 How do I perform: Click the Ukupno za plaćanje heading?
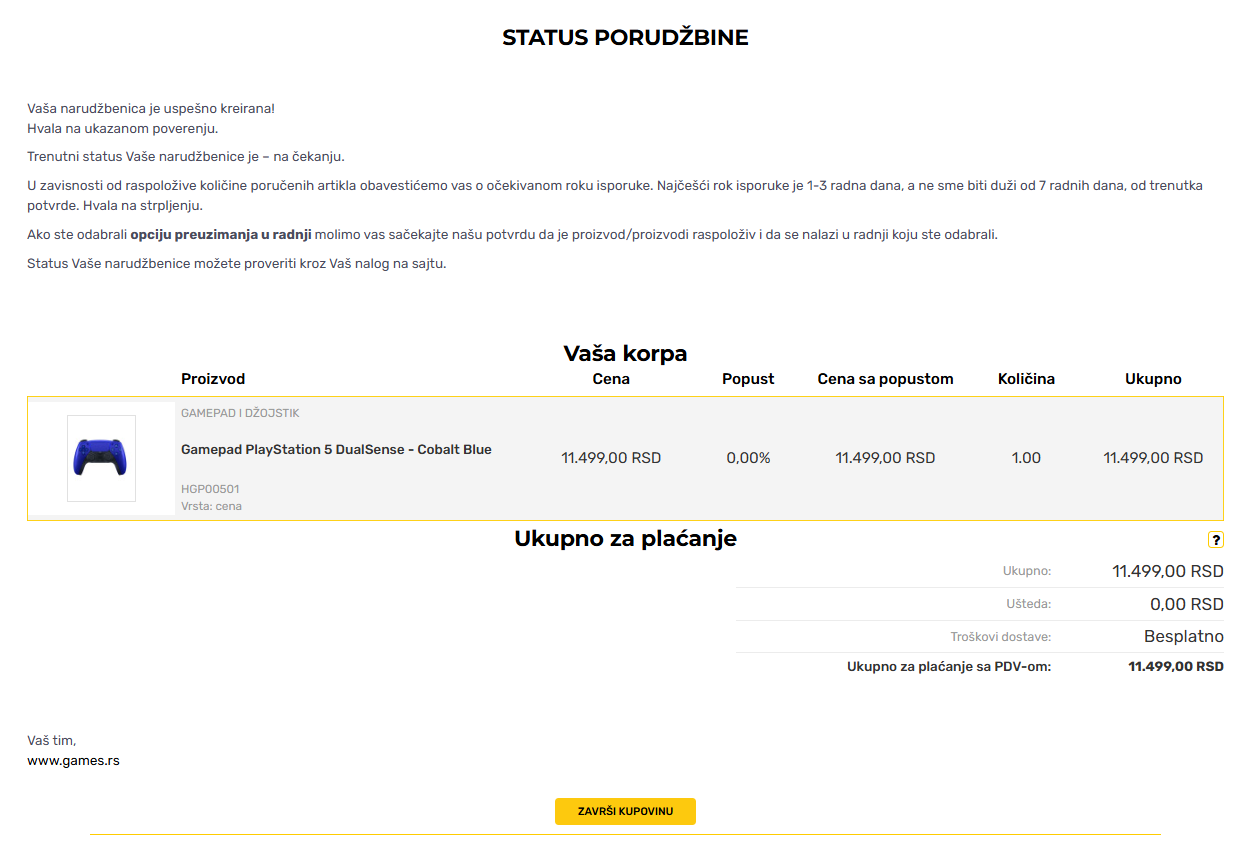coord(625,538)
